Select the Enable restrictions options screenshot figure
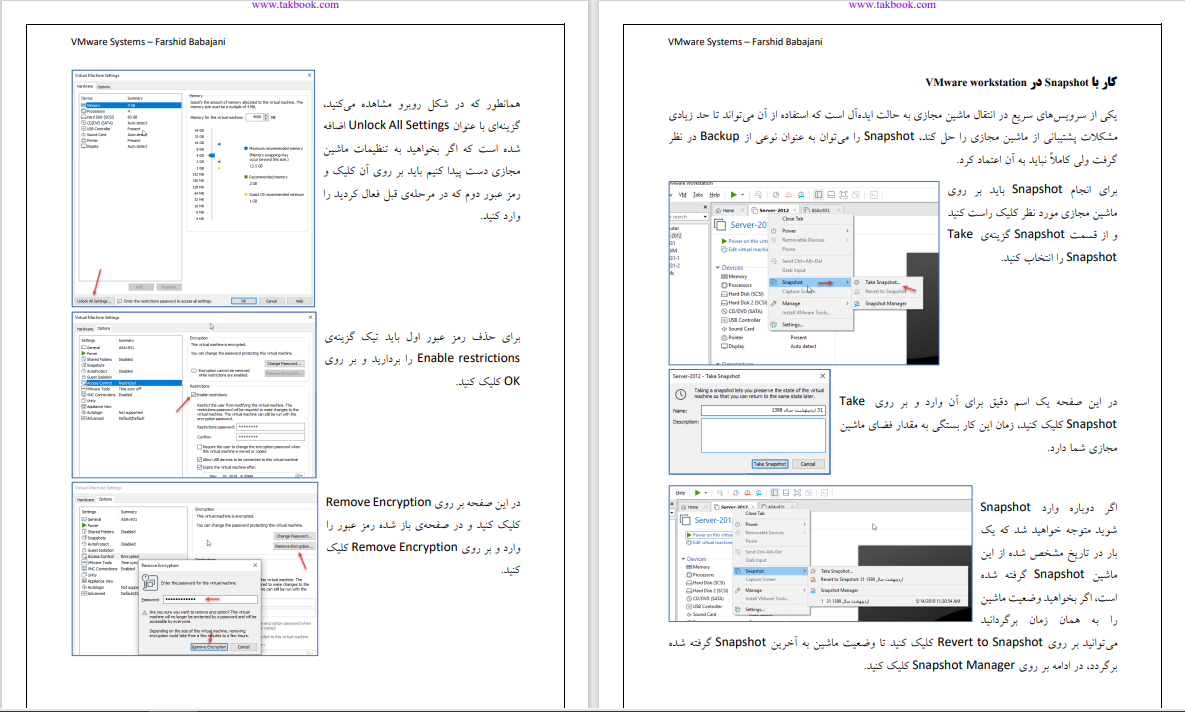 (194, 395)
